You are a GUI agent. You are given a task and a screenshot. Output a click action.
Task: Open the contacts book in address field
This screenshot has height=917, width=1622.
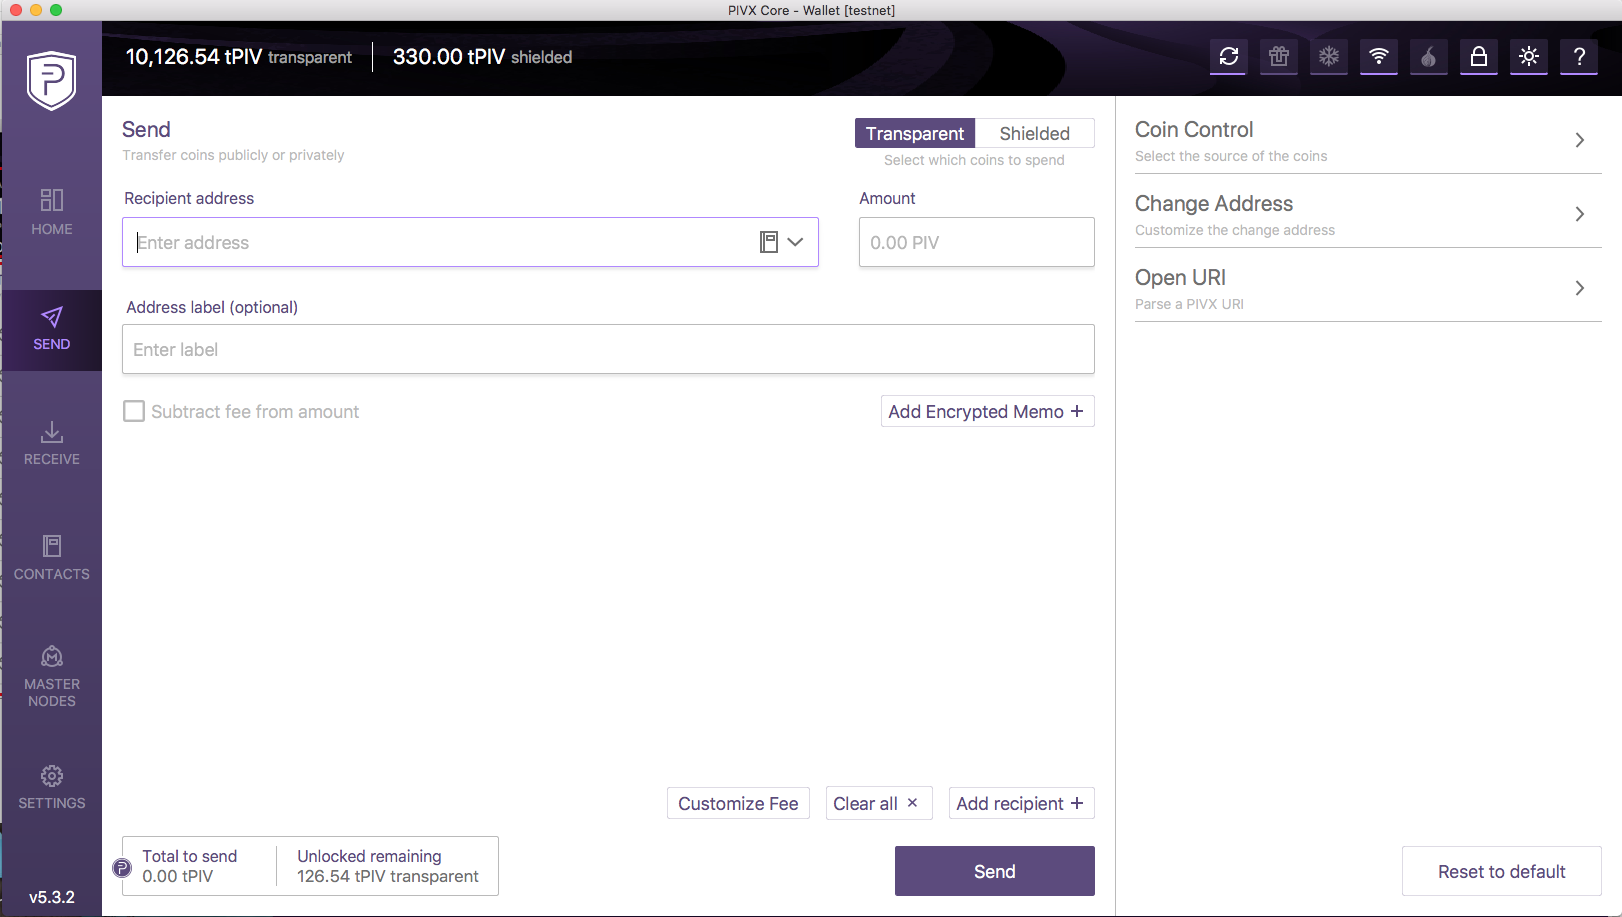point(769,242)
